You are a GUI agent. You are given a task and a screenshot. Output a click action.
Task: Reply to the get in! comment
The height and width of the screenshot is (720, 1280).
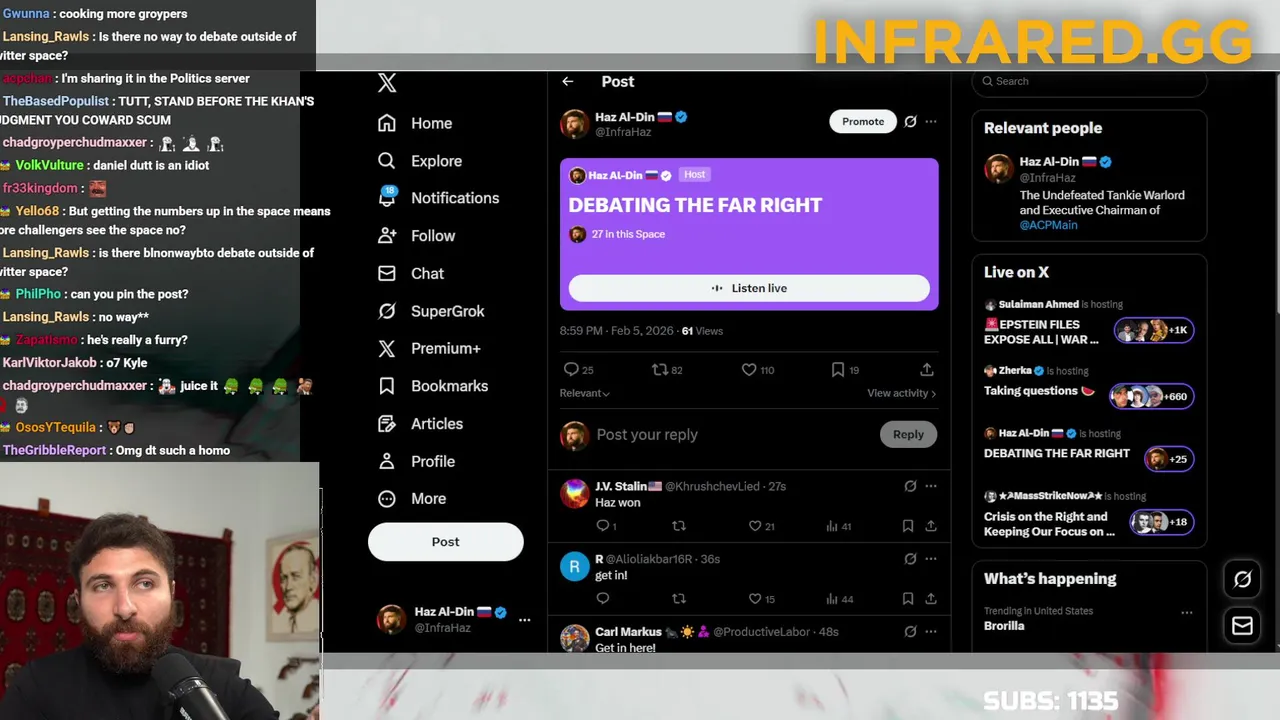(602, 599)
